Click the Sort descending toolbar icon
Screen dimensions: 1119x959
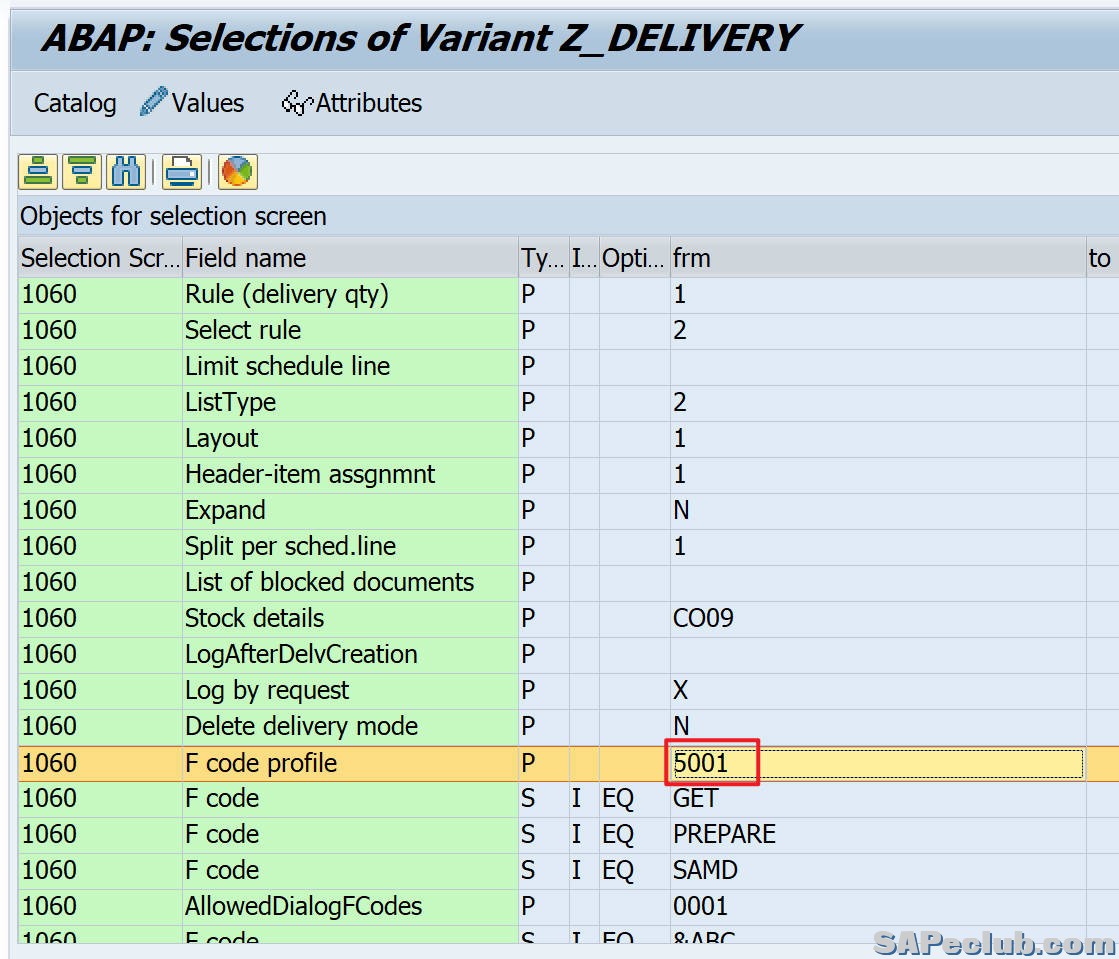click(x=81, y=171)
